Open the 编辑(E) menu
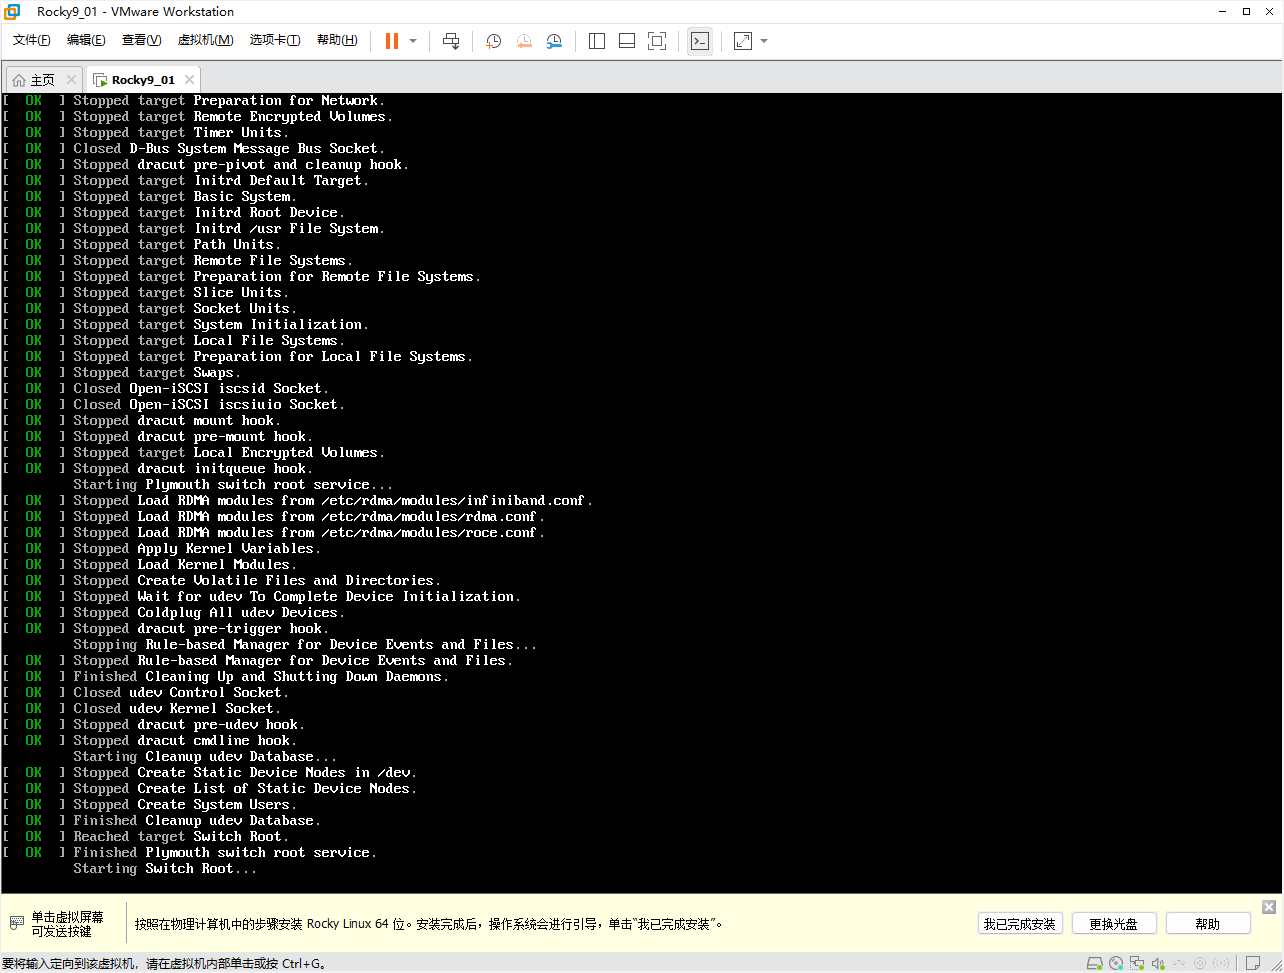 tap(86, 40)
